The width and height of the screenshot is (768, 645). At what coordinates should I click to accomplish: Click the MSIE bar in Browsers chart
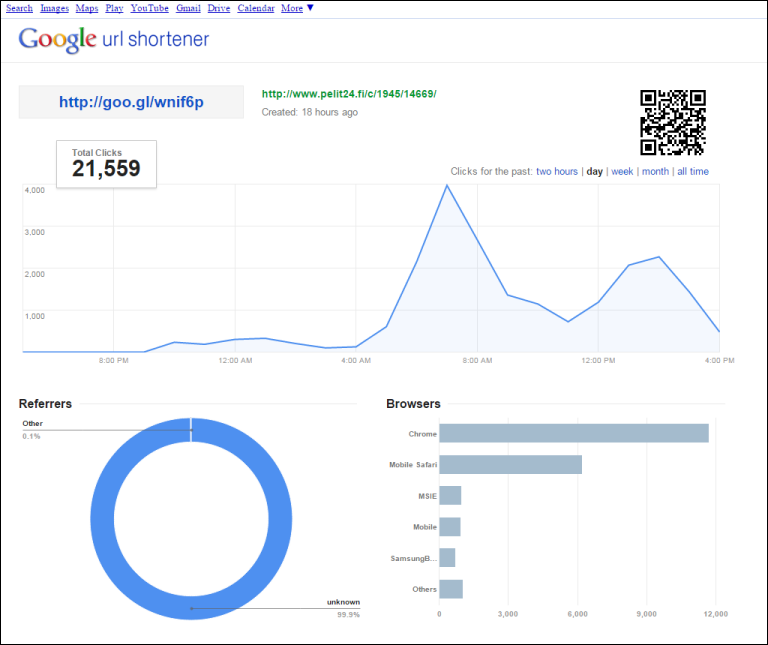[x=450, y=496]
